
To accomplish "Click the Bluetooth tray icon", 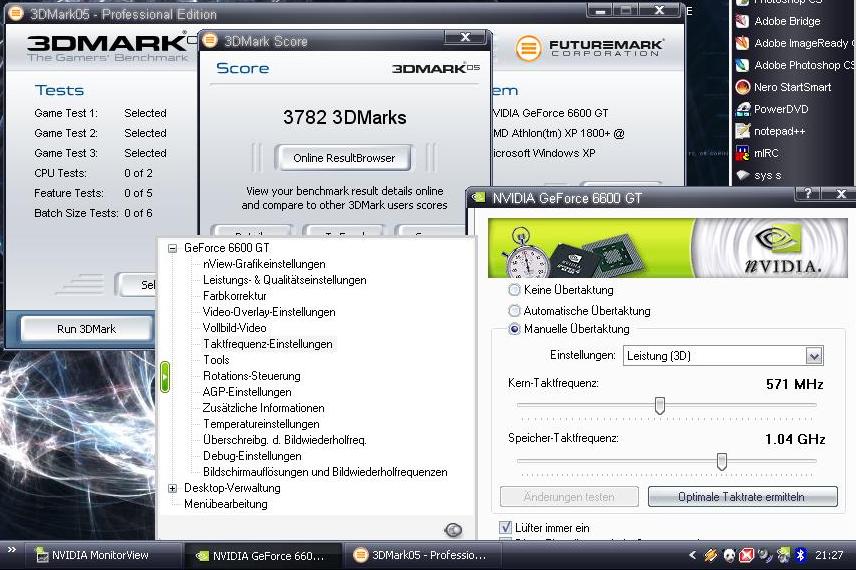I will (800, 555).
